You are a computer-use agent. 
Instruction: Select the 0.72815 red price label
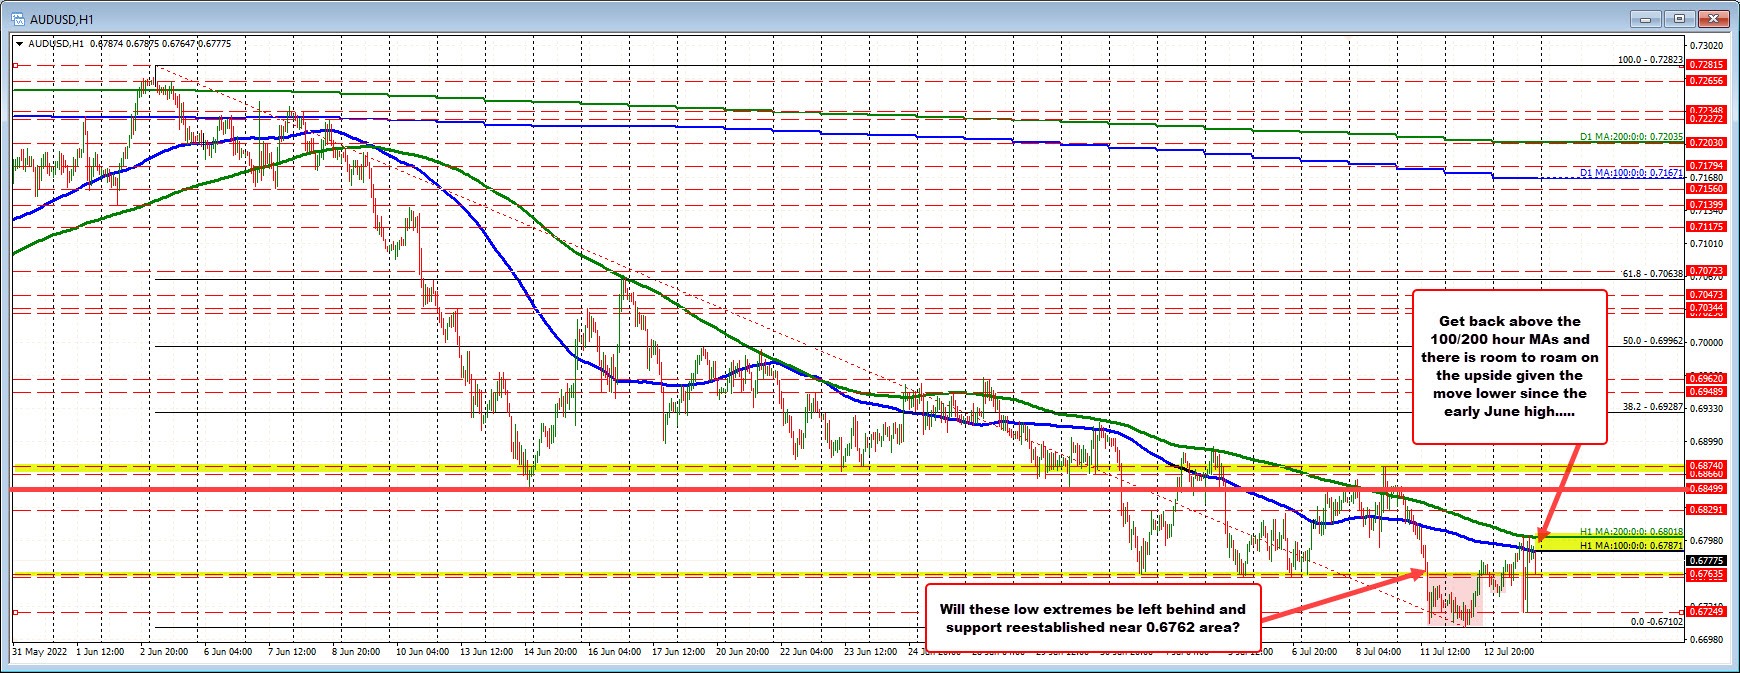coord(1706,65)
